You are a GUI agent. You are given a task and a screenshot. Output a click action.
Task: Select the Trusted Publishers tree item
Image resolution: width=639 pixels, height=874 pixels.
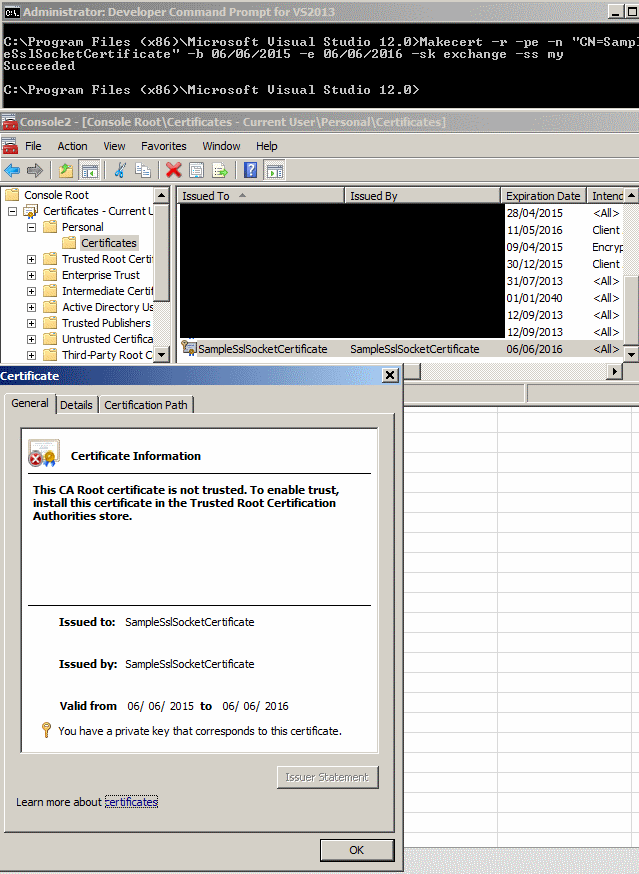[106, 323]
